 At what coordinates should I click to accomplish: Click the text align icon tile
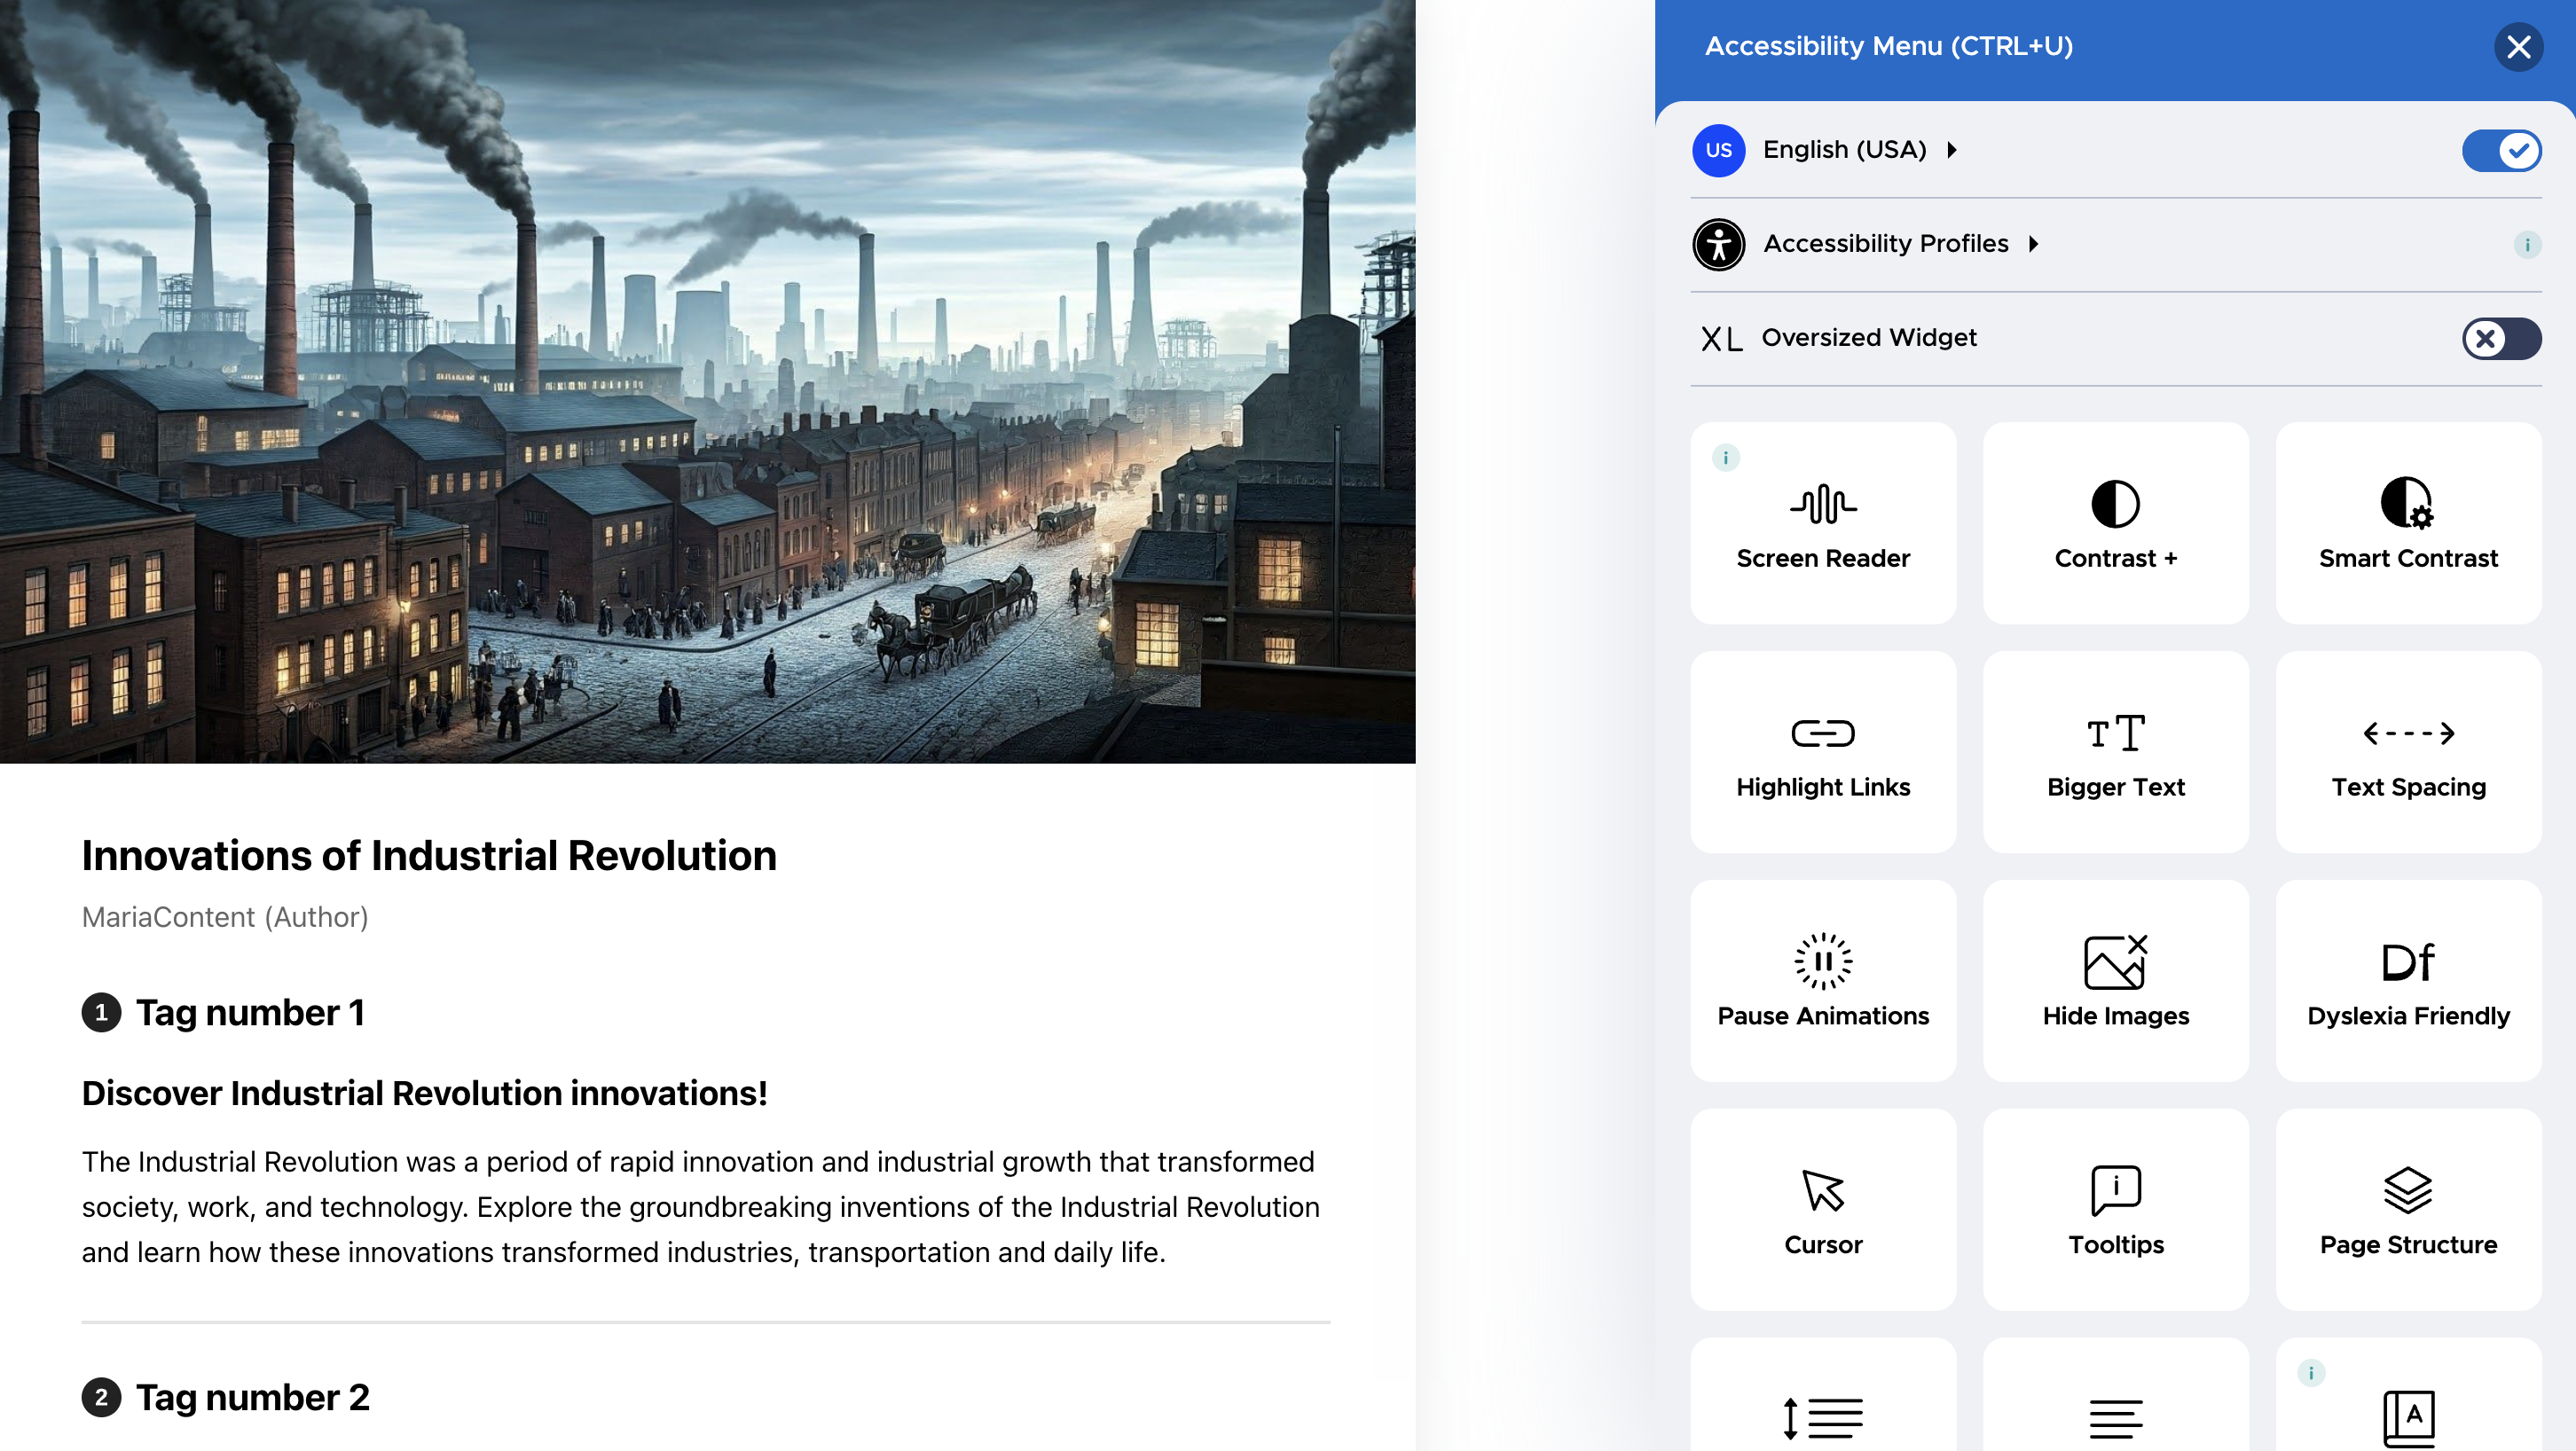[2116, 1396]
